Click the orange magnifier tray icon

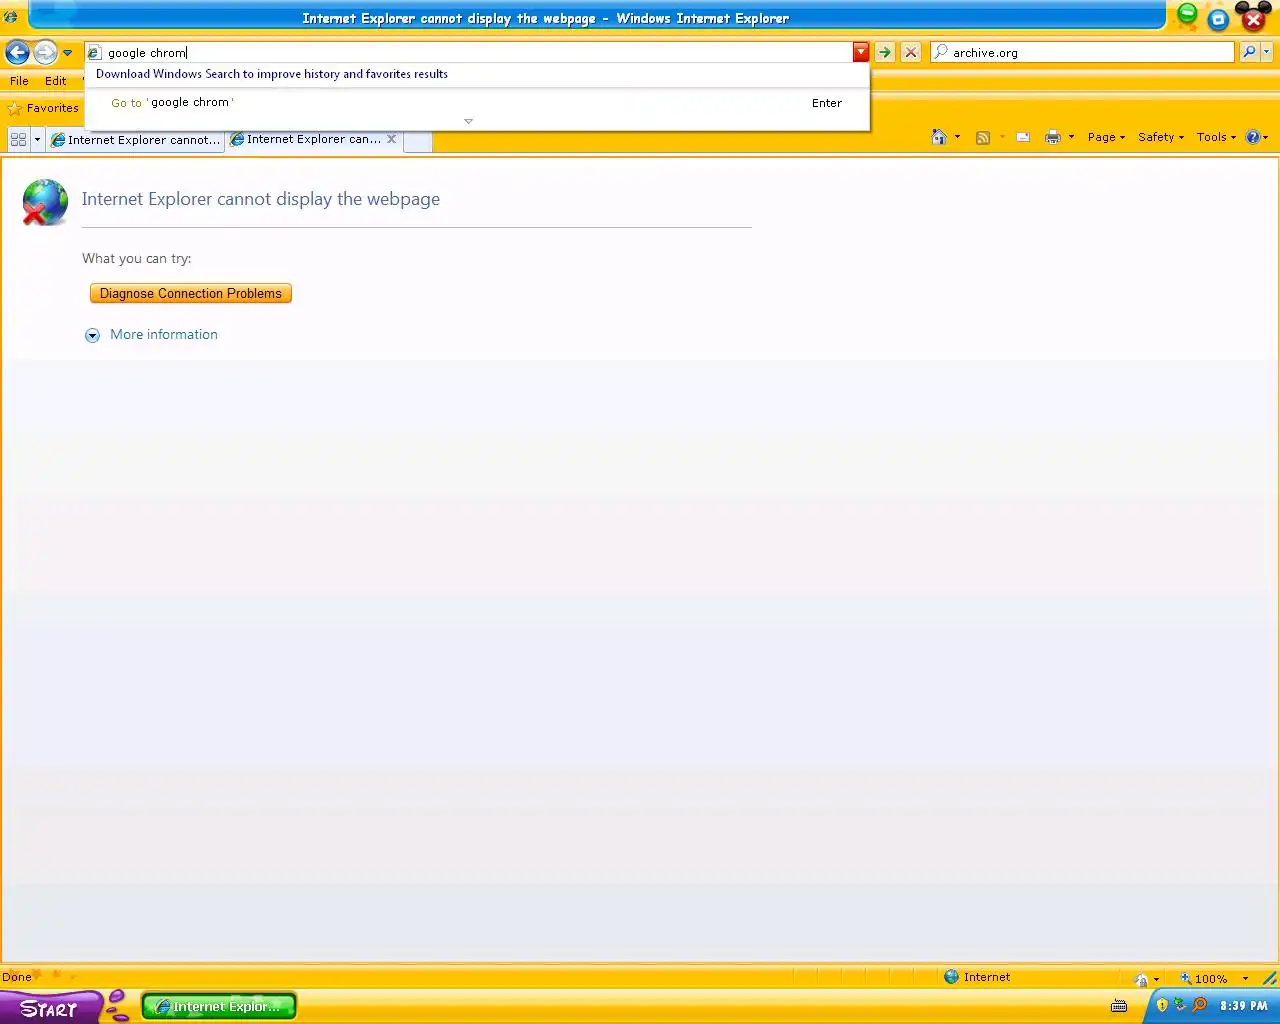(1199, 1005)
